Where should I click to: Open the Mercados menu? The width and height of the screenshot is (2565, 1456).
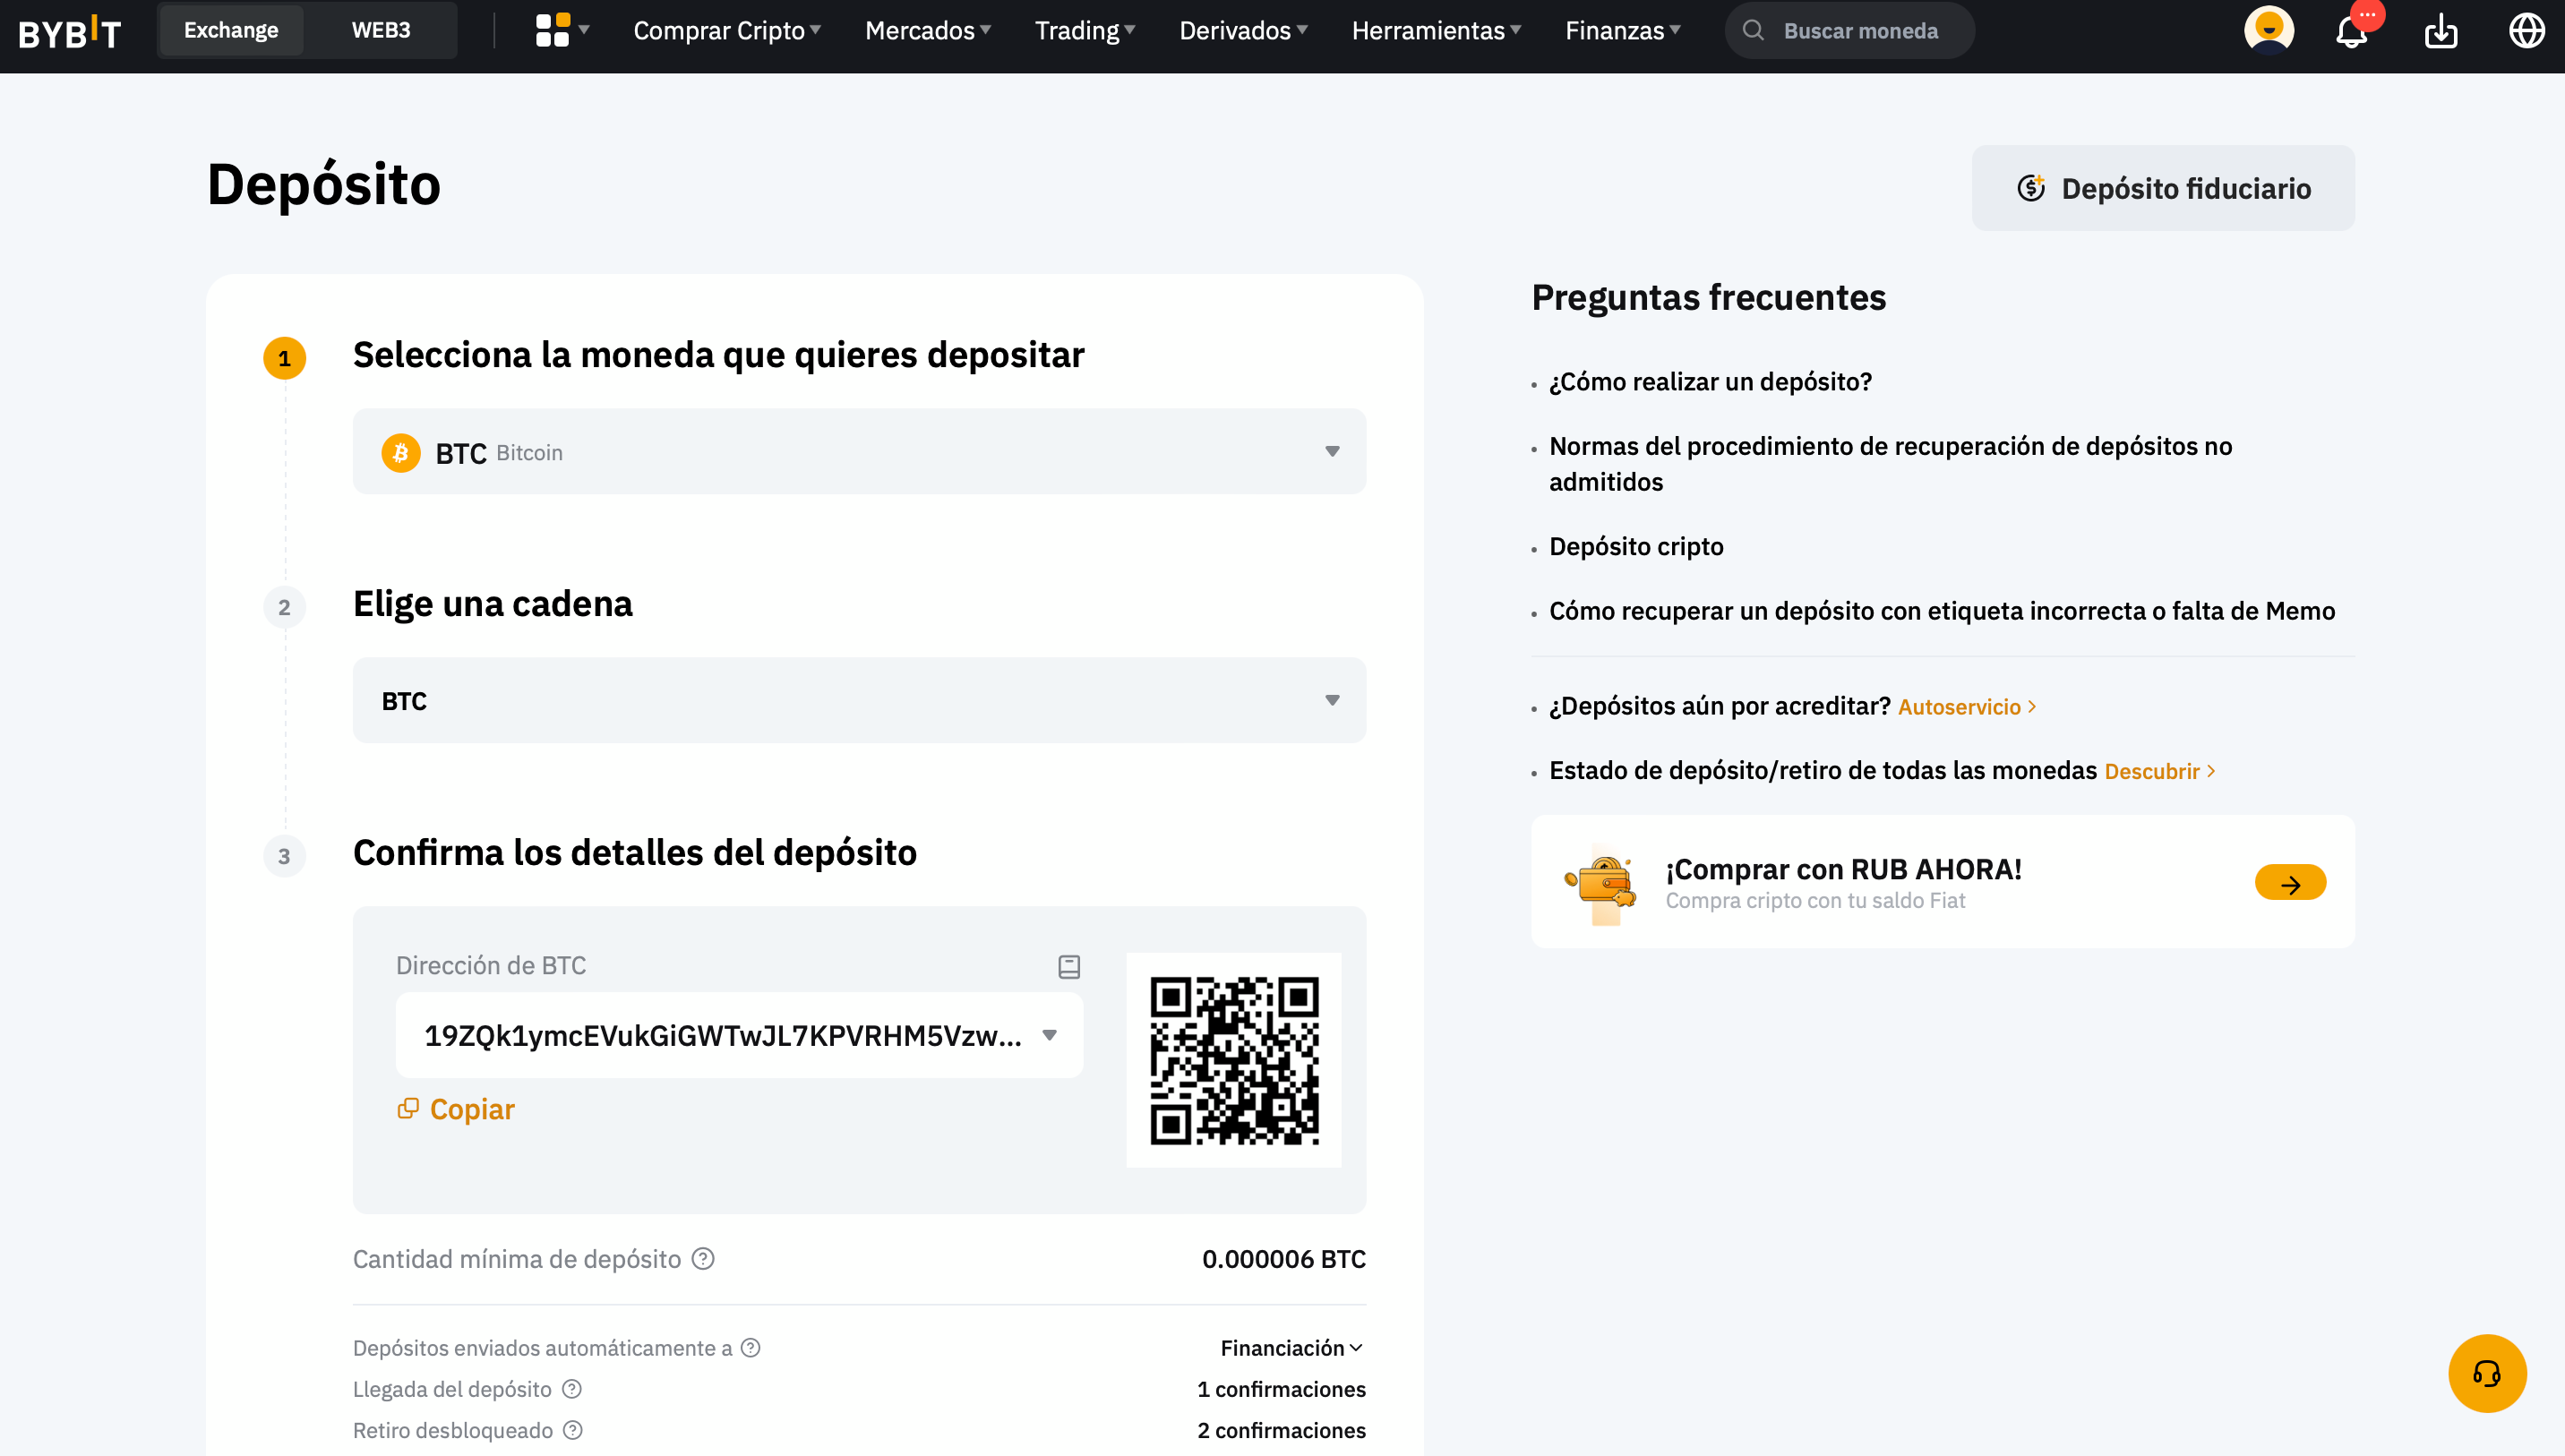pos(928,31)
